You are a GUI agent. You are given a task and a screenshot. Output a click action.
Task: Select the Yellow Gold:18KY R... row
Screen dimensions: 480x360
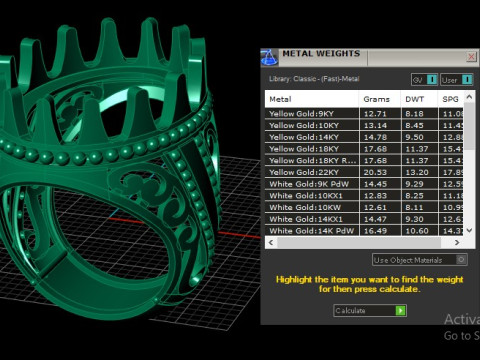(364, 160)
